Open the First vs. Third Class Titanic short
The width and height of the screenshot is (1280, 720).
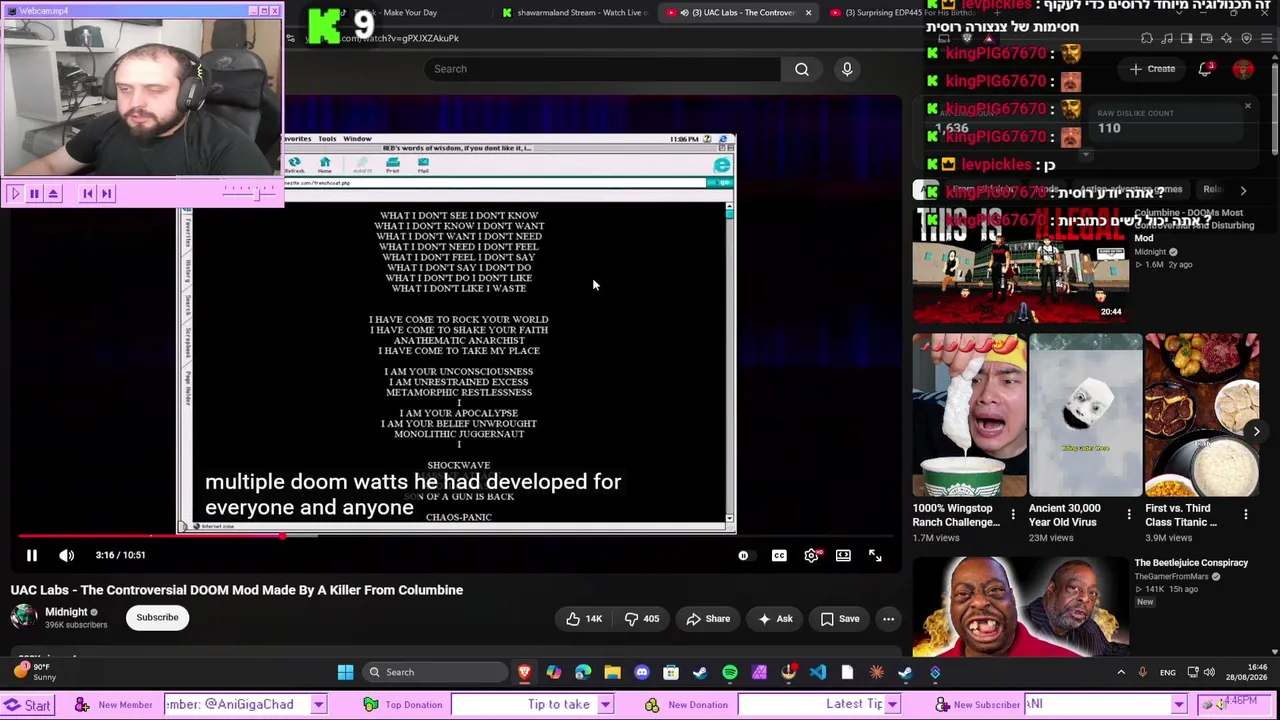(x=1202, y=415)
